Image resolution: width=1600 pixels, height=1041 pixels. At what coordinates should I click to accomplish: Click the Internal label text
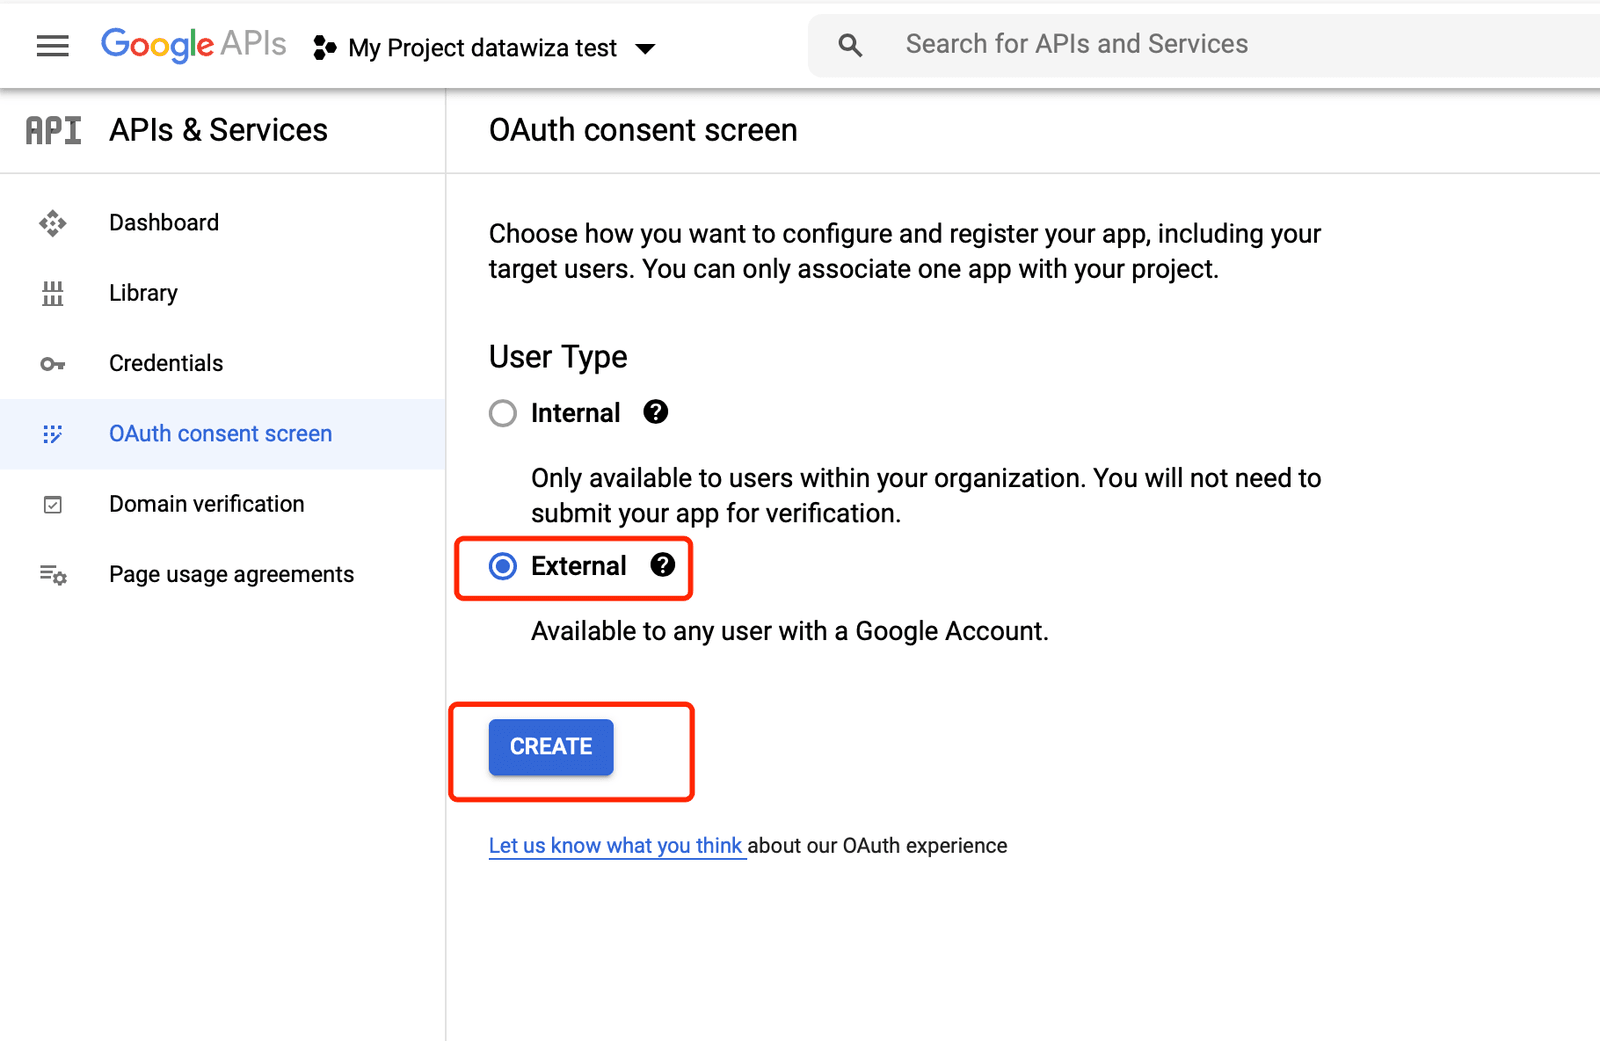click(x=575, y=413)
